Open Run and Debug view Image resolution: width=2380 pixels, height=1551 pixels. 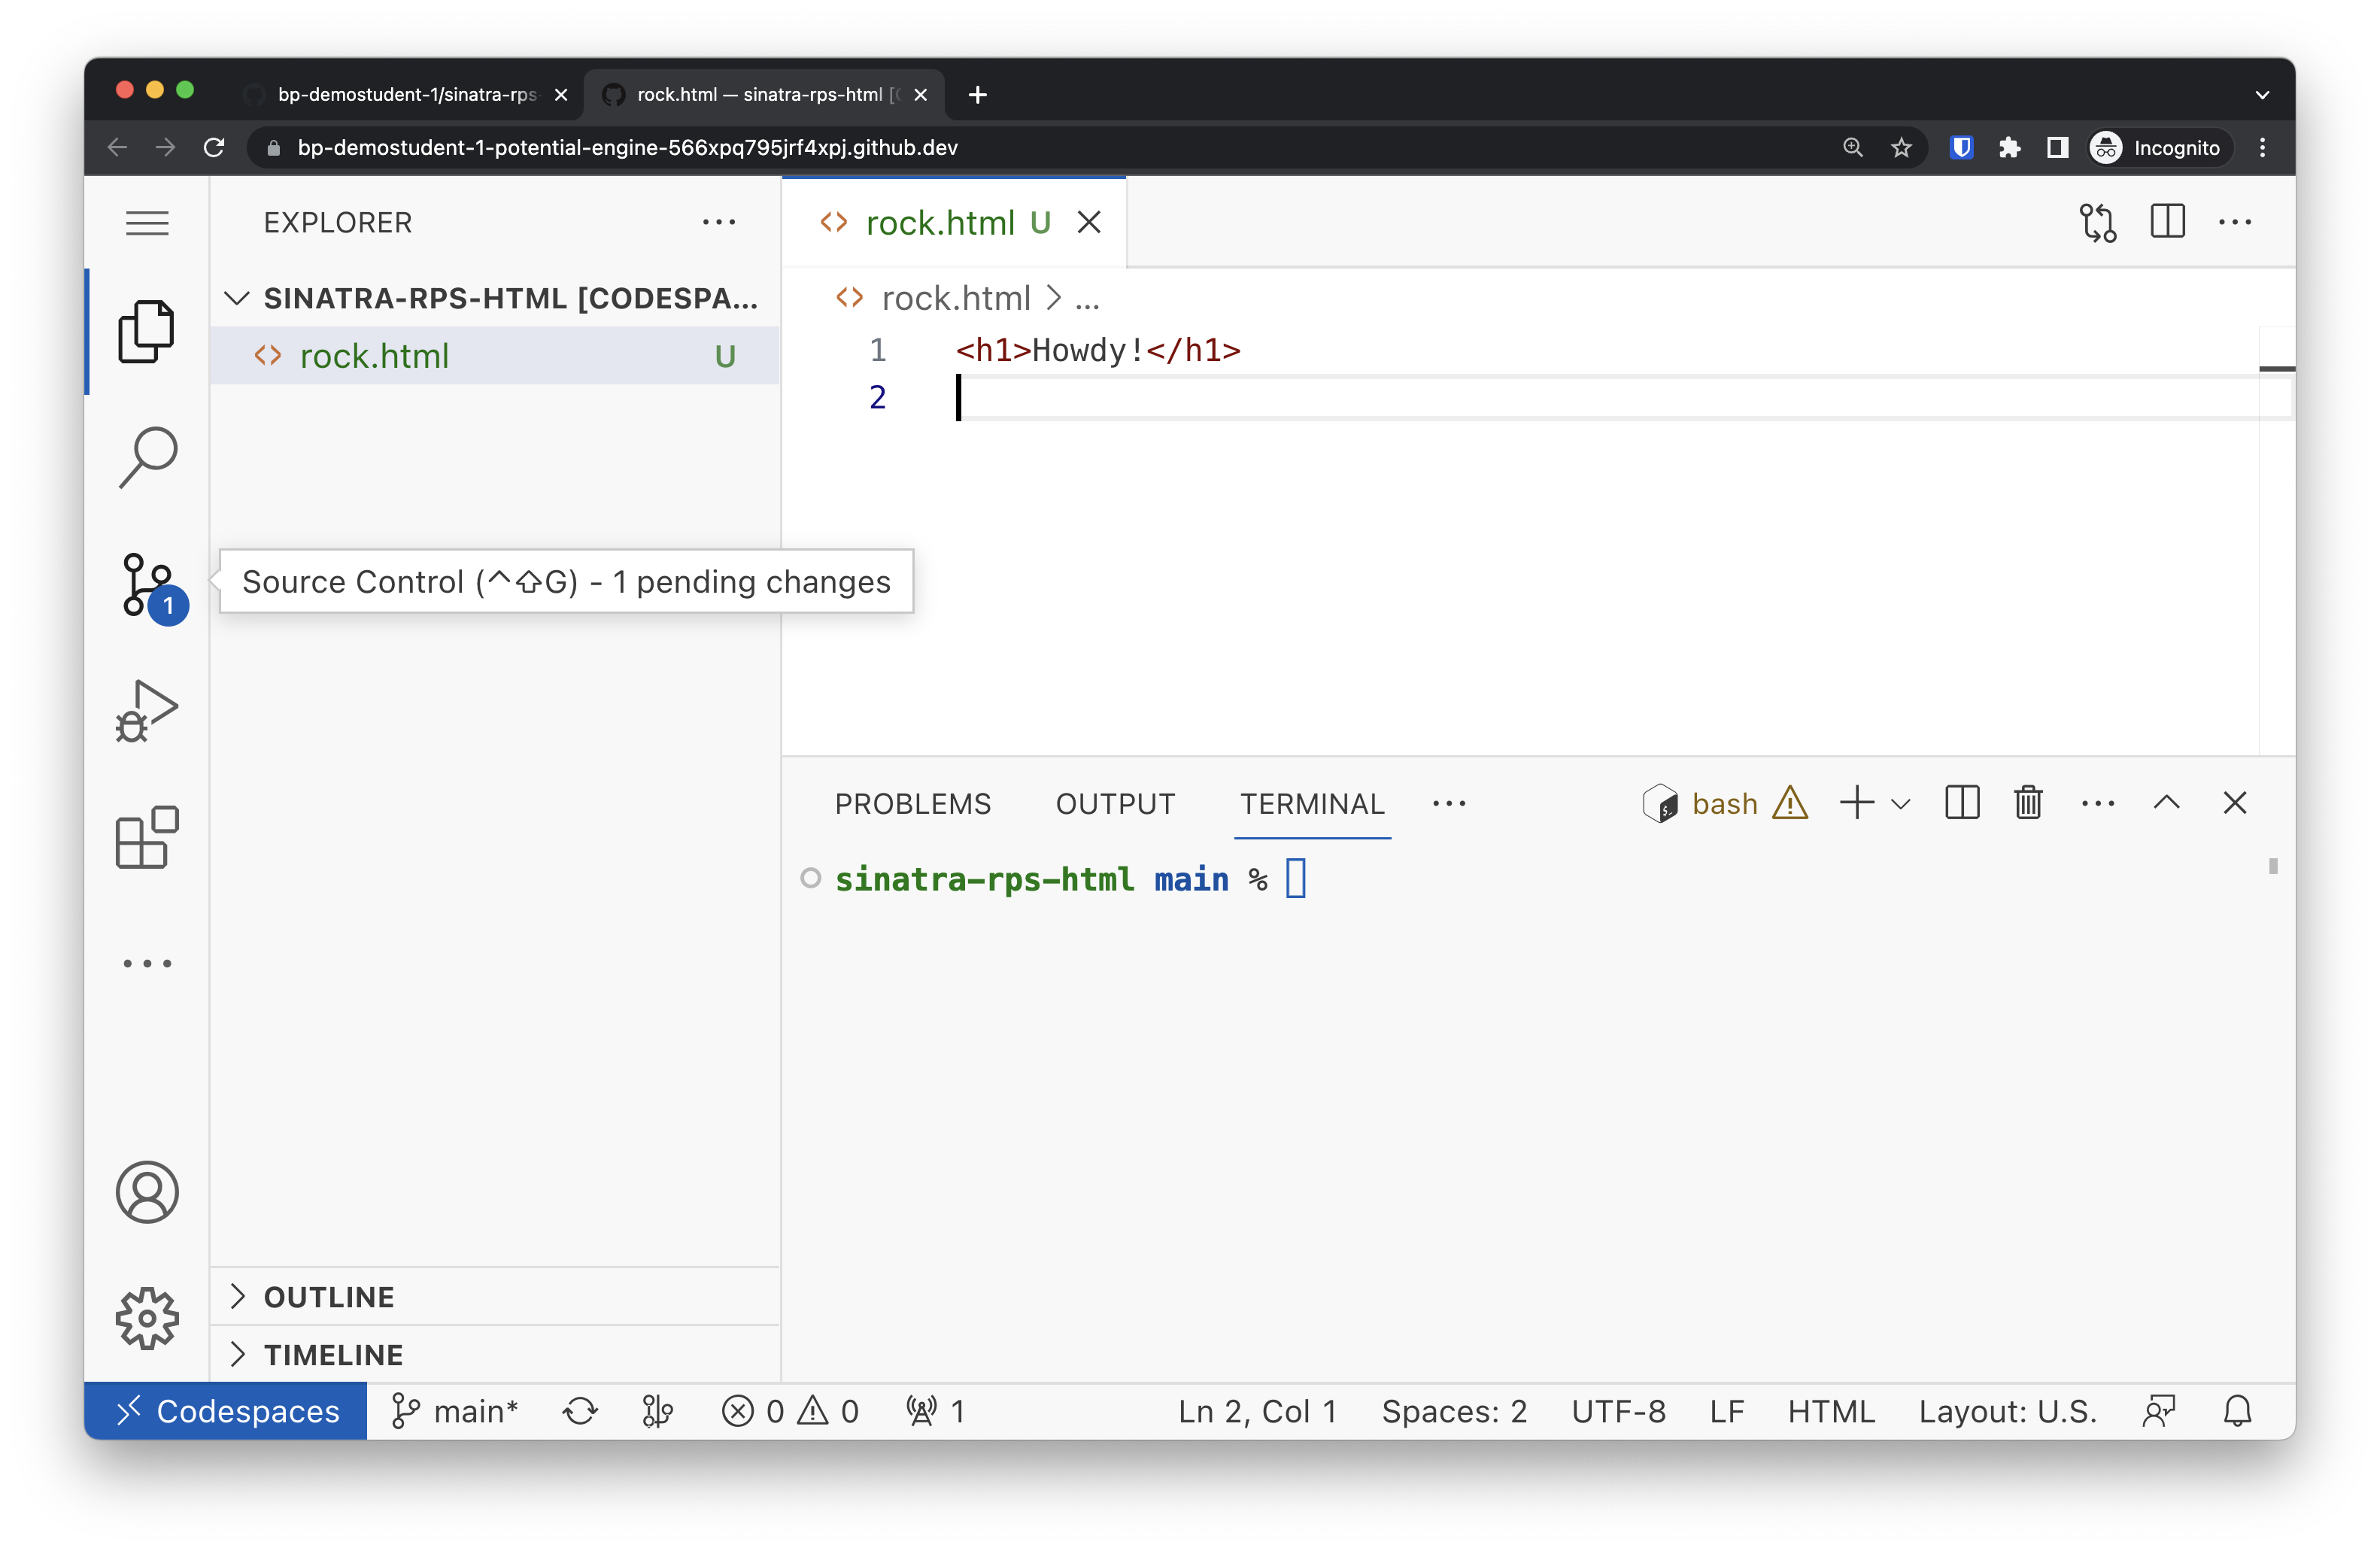pyautogui.click(x=147, y=711)
